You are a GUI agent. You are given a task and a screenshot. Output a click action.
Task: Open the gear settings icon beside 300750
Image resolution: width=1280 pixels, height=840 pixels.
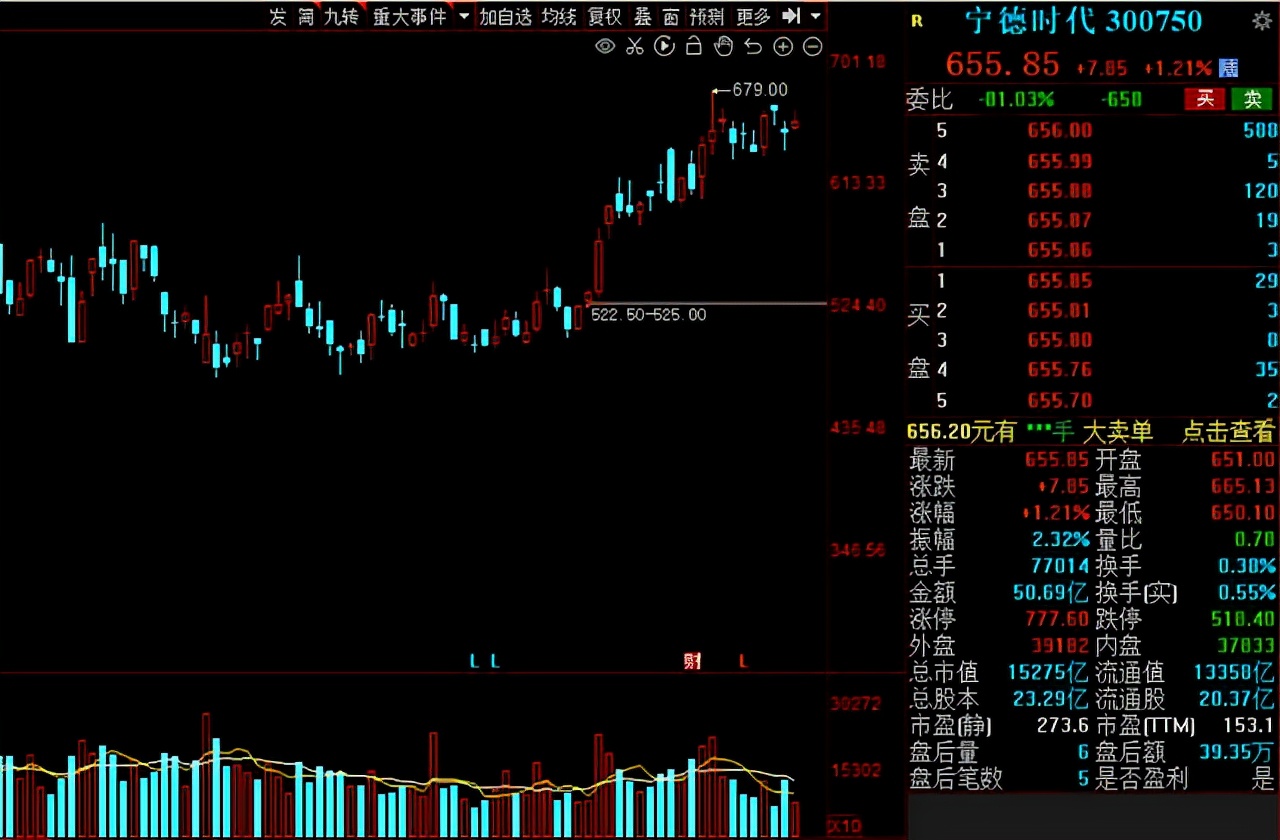(x=1262, y=21)
